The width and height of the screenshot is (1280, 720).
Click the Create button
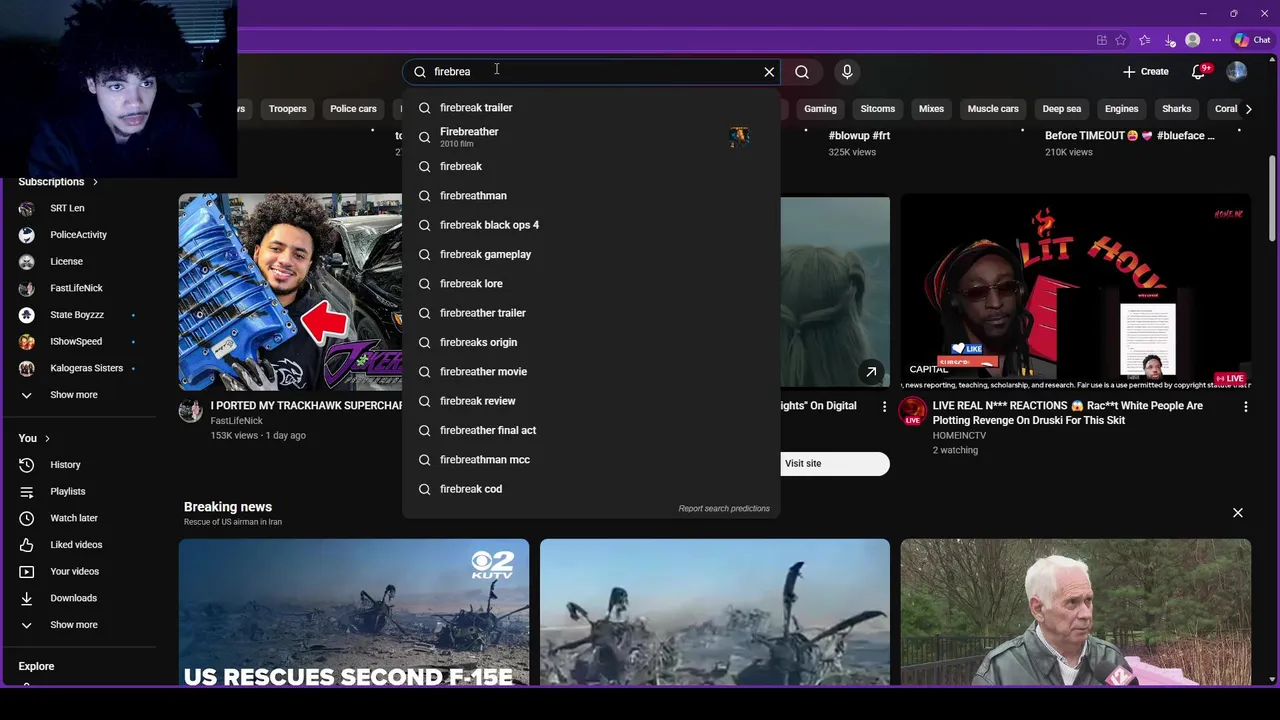1145,72
